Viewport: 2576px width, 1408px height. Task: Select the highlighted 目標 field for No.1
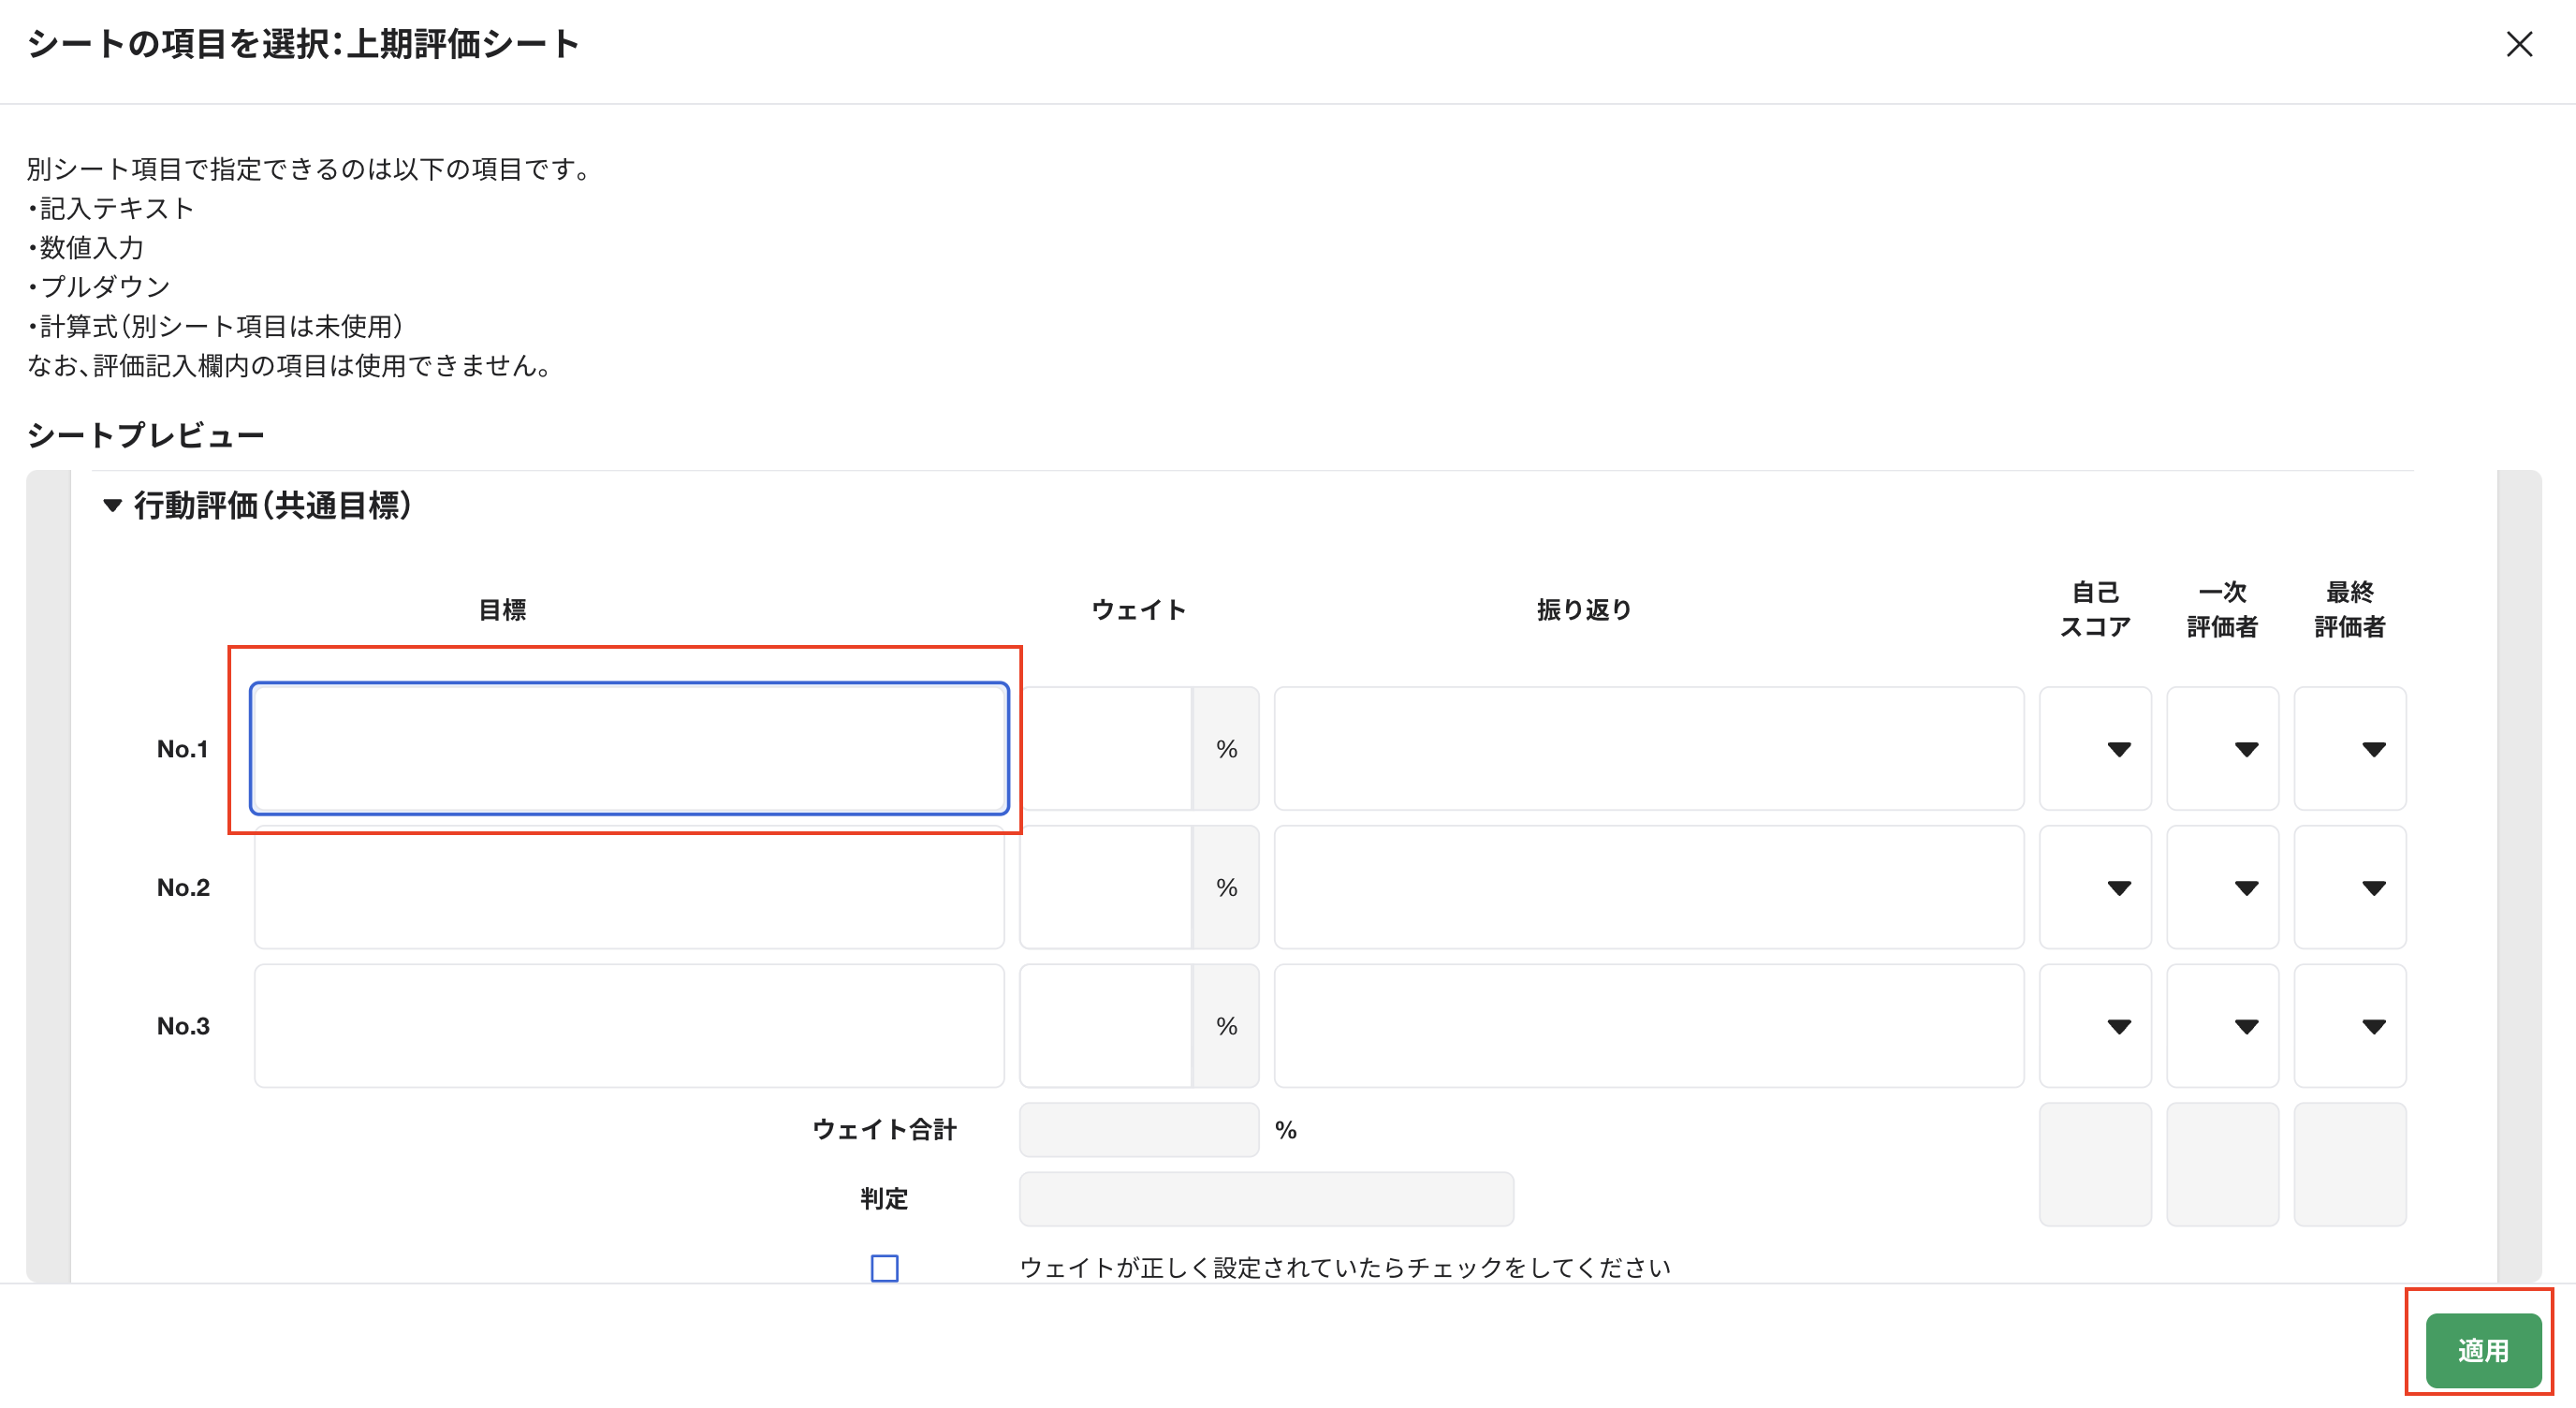click(x=629, y=748)
